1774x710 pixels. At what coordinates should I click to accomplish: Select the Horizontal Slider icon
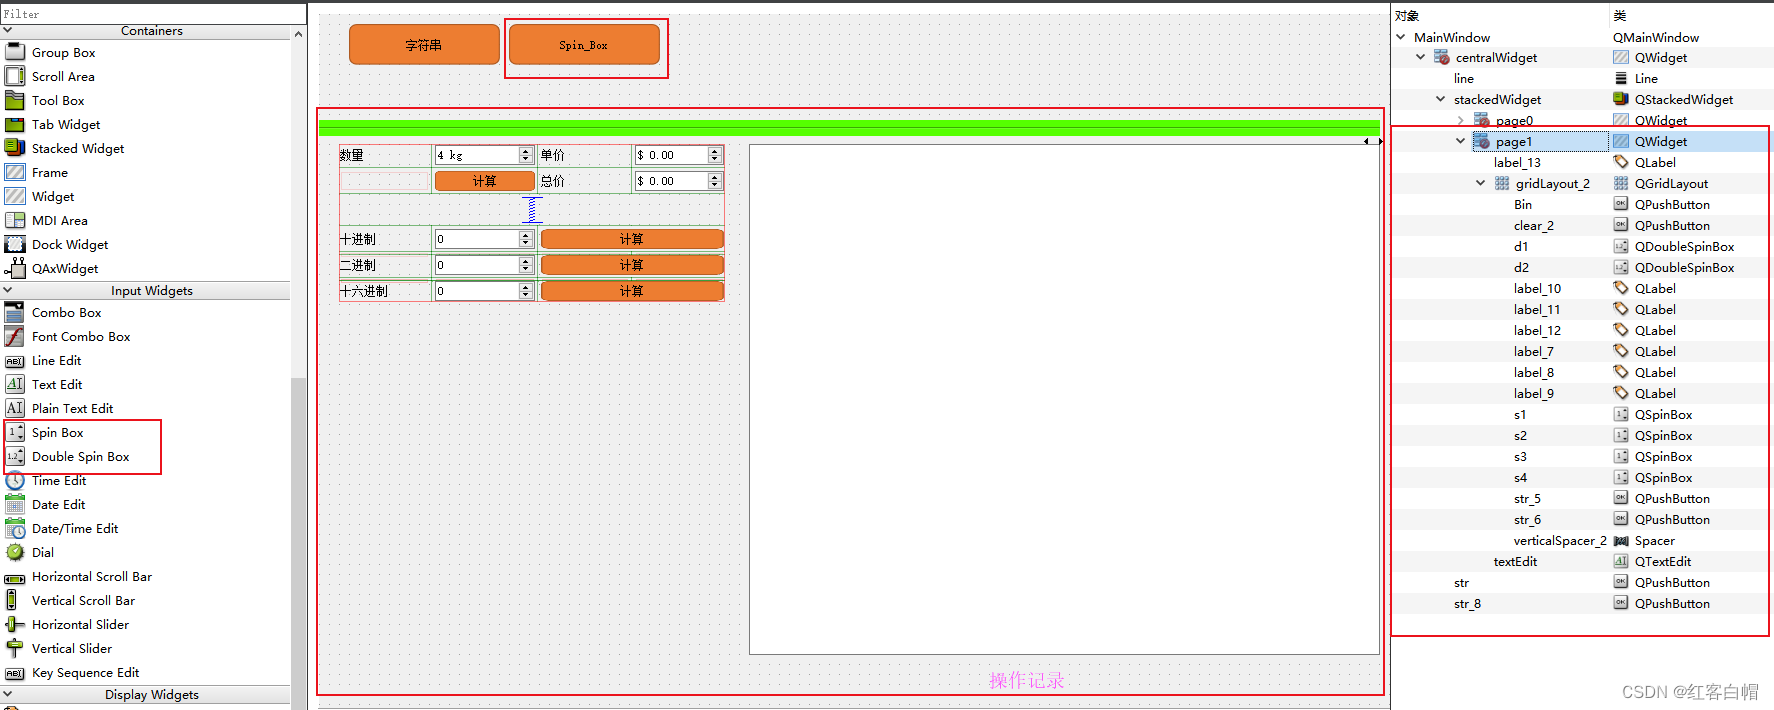click(15, 624)
